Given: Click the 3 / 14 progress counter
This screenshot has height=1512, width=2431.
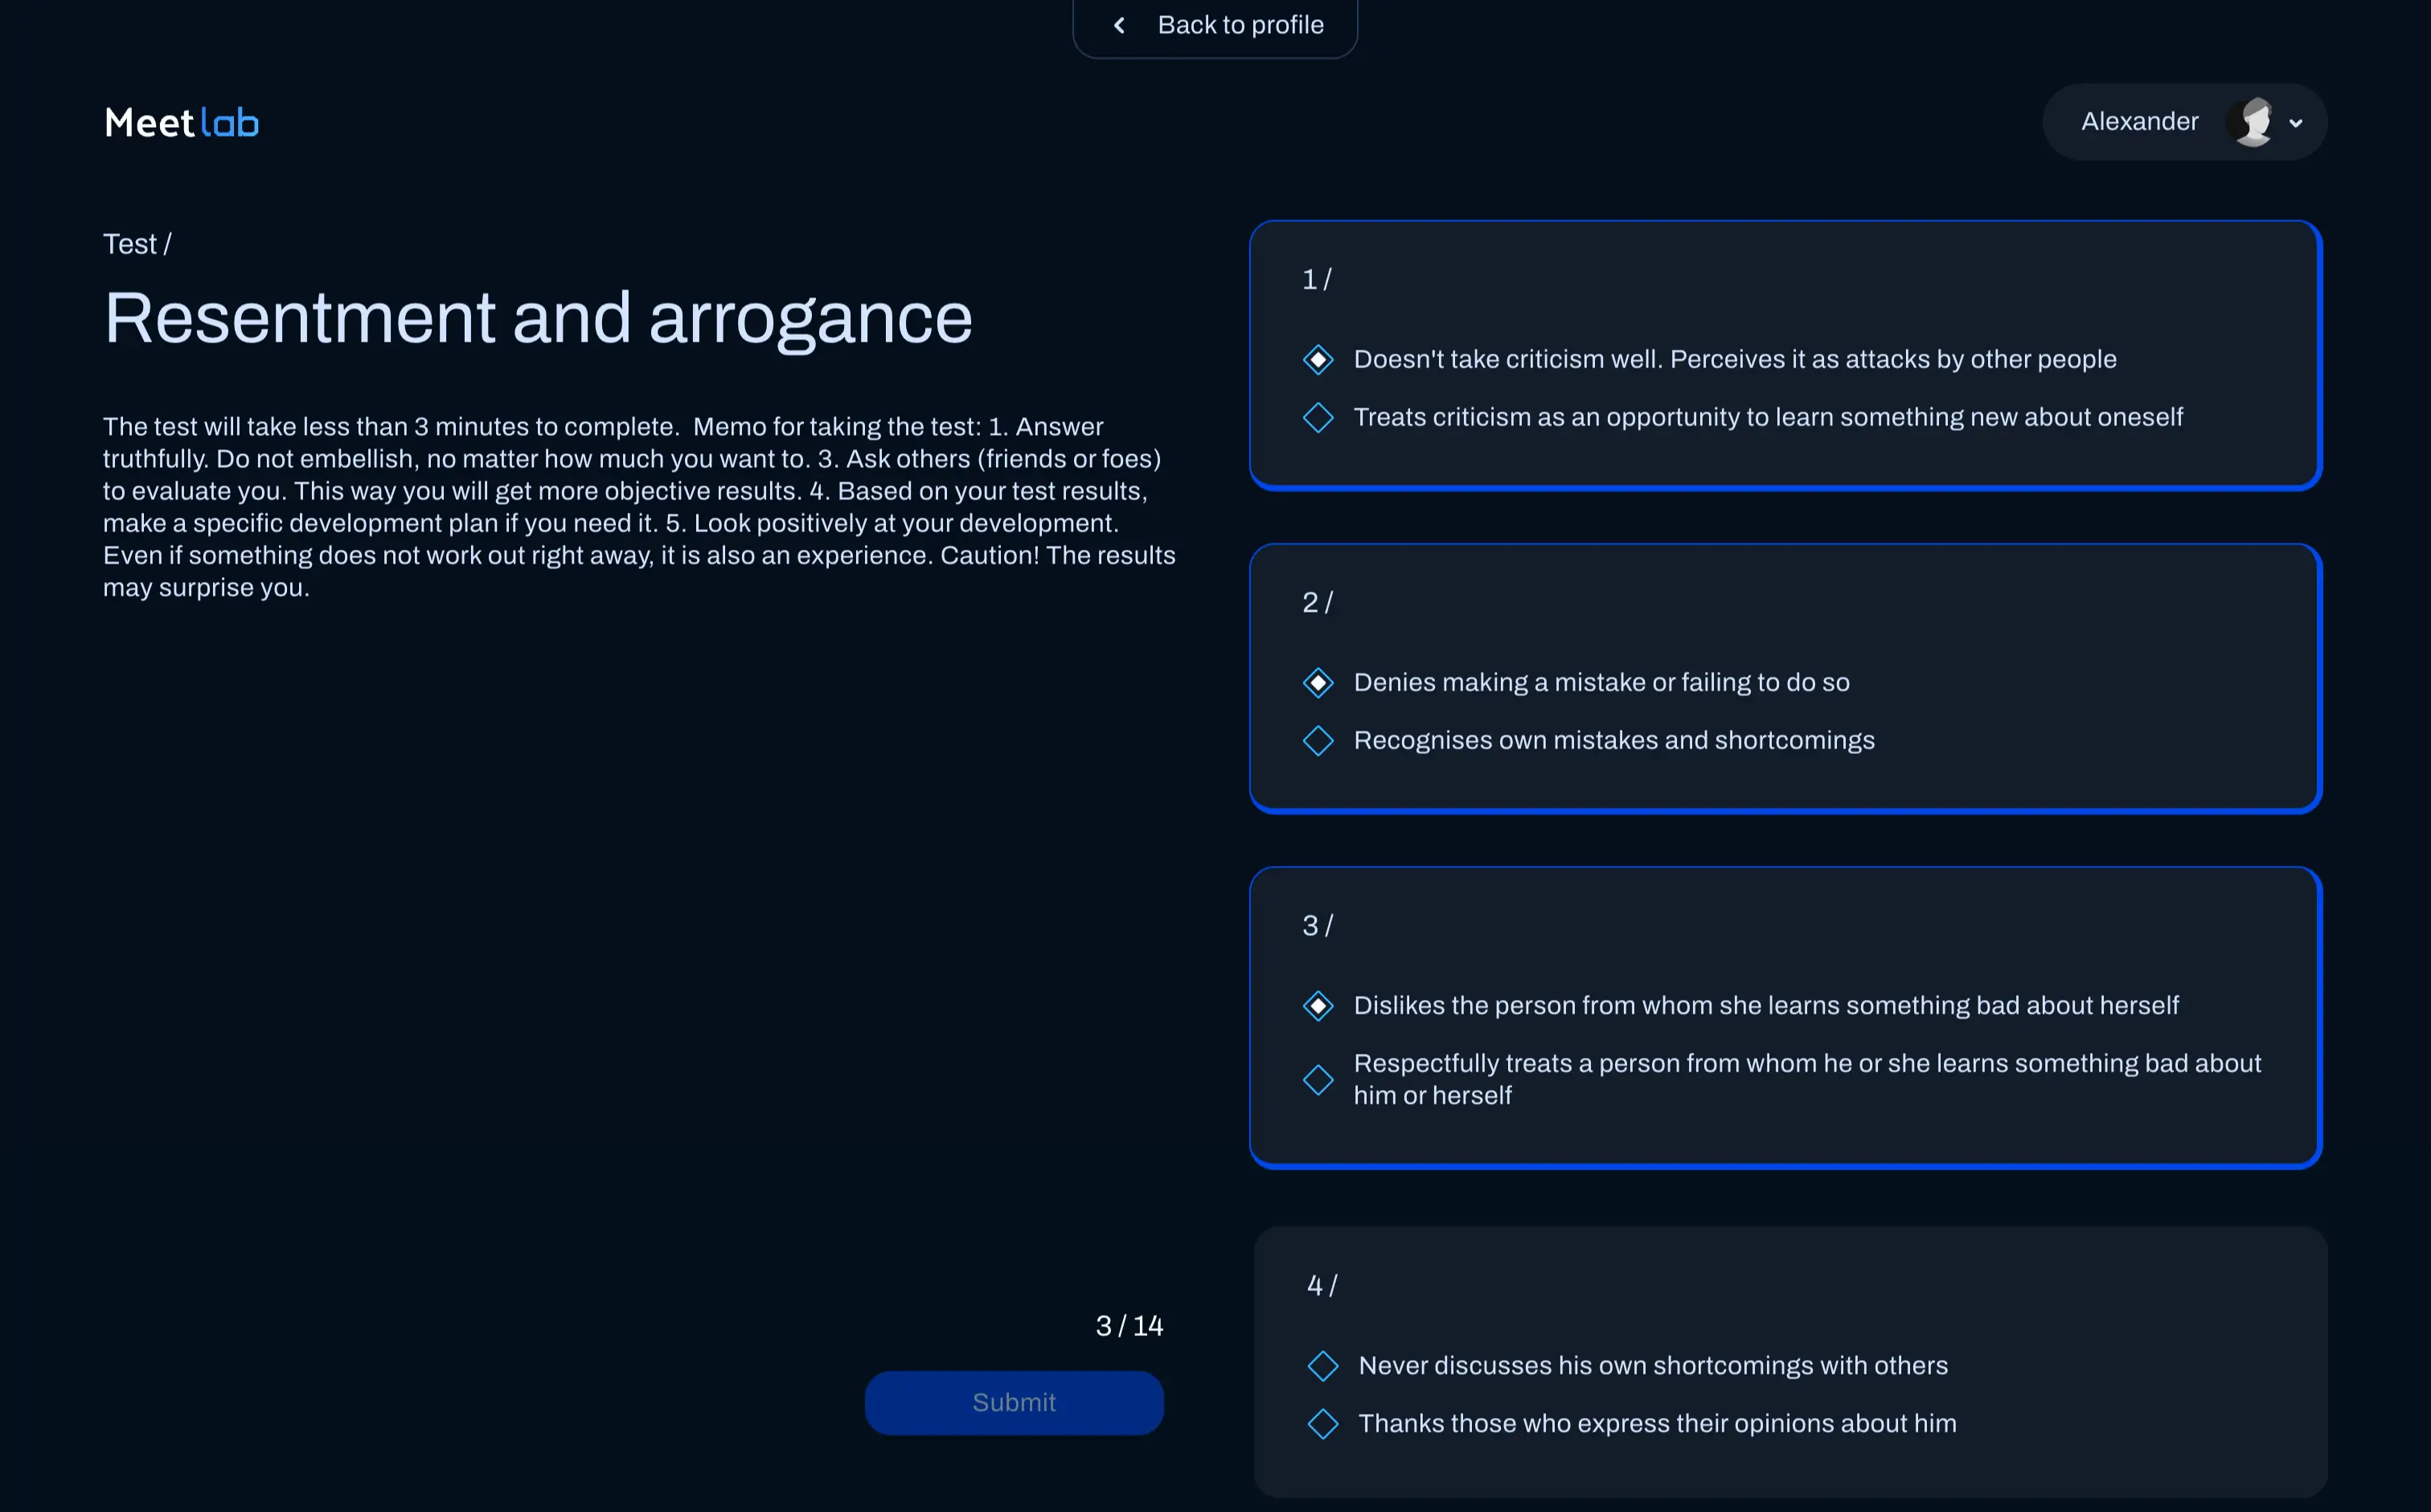Looking at the screenshot, I should (x=1129, y=1326).
